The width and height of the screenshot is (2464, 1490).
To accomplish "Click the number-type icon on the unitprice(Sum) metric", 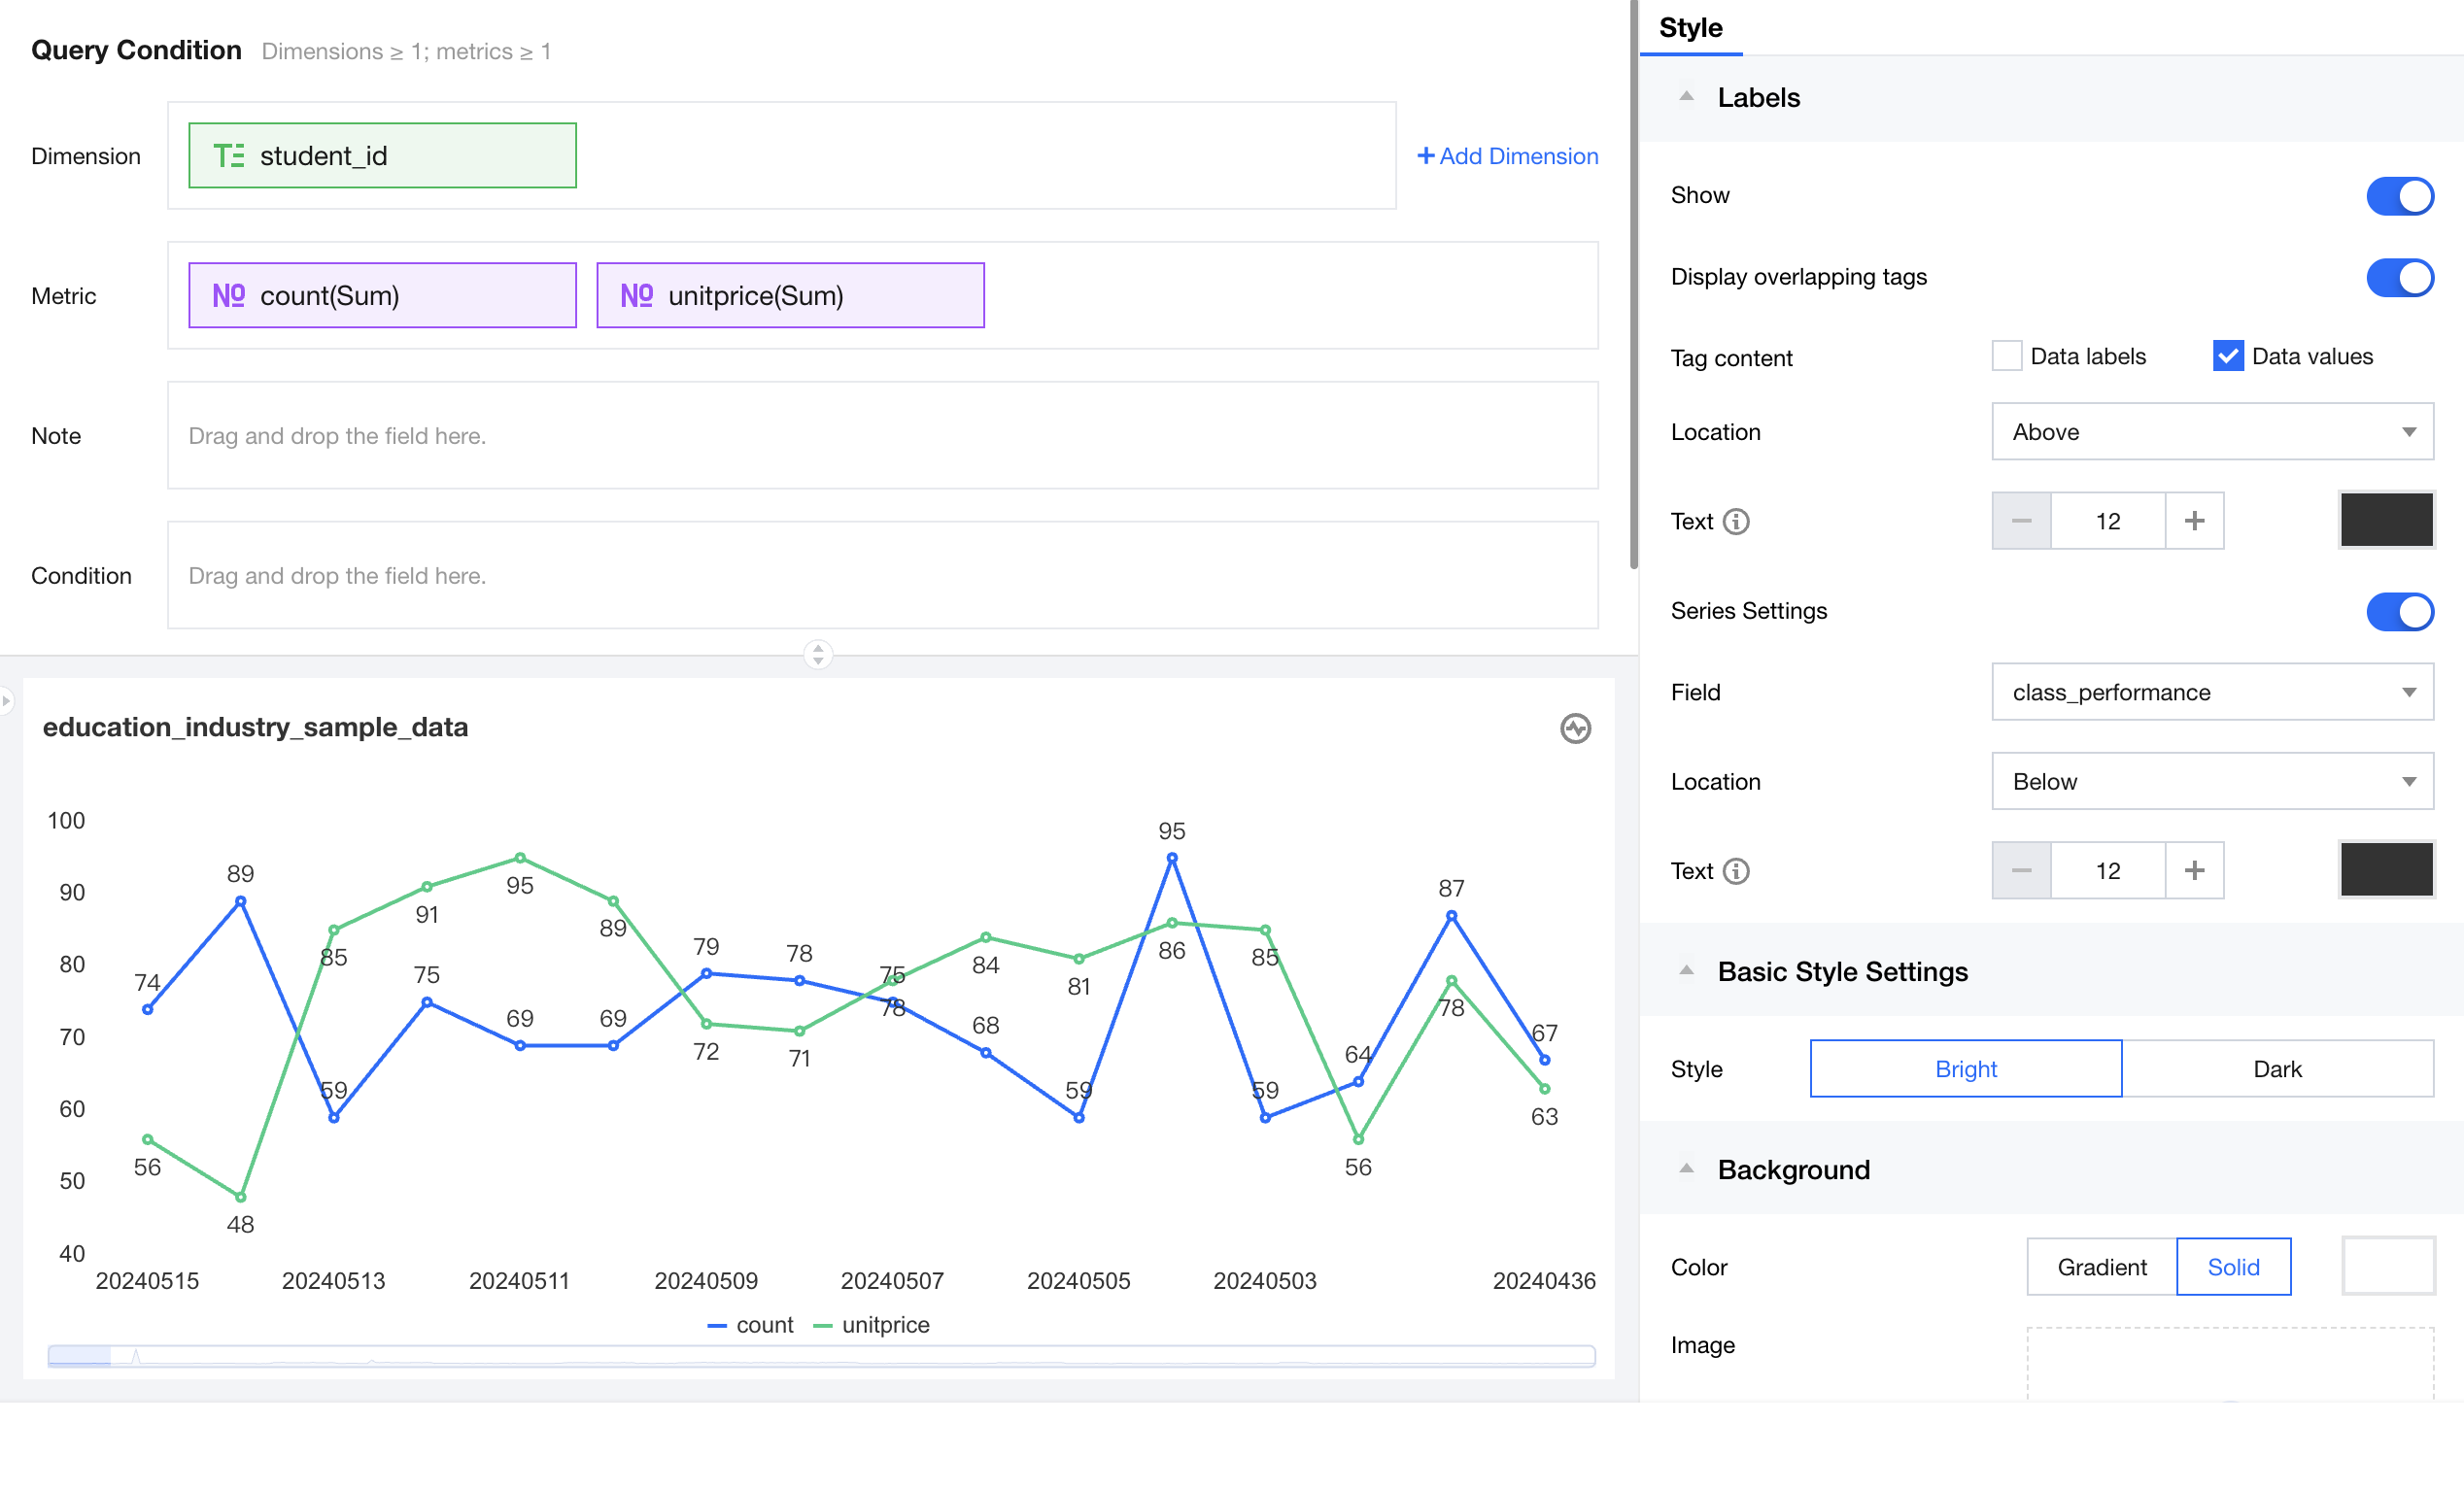I will (636, 296).
